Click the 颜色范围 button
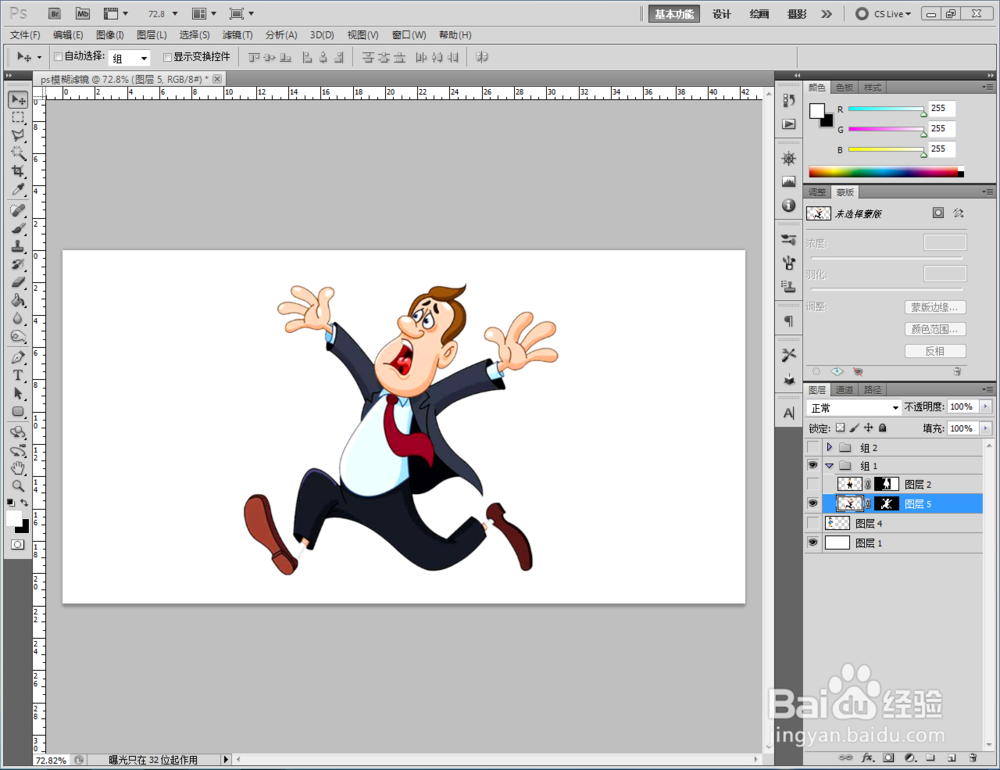This screenshot has height=770, width=1000. coord(935,329)
